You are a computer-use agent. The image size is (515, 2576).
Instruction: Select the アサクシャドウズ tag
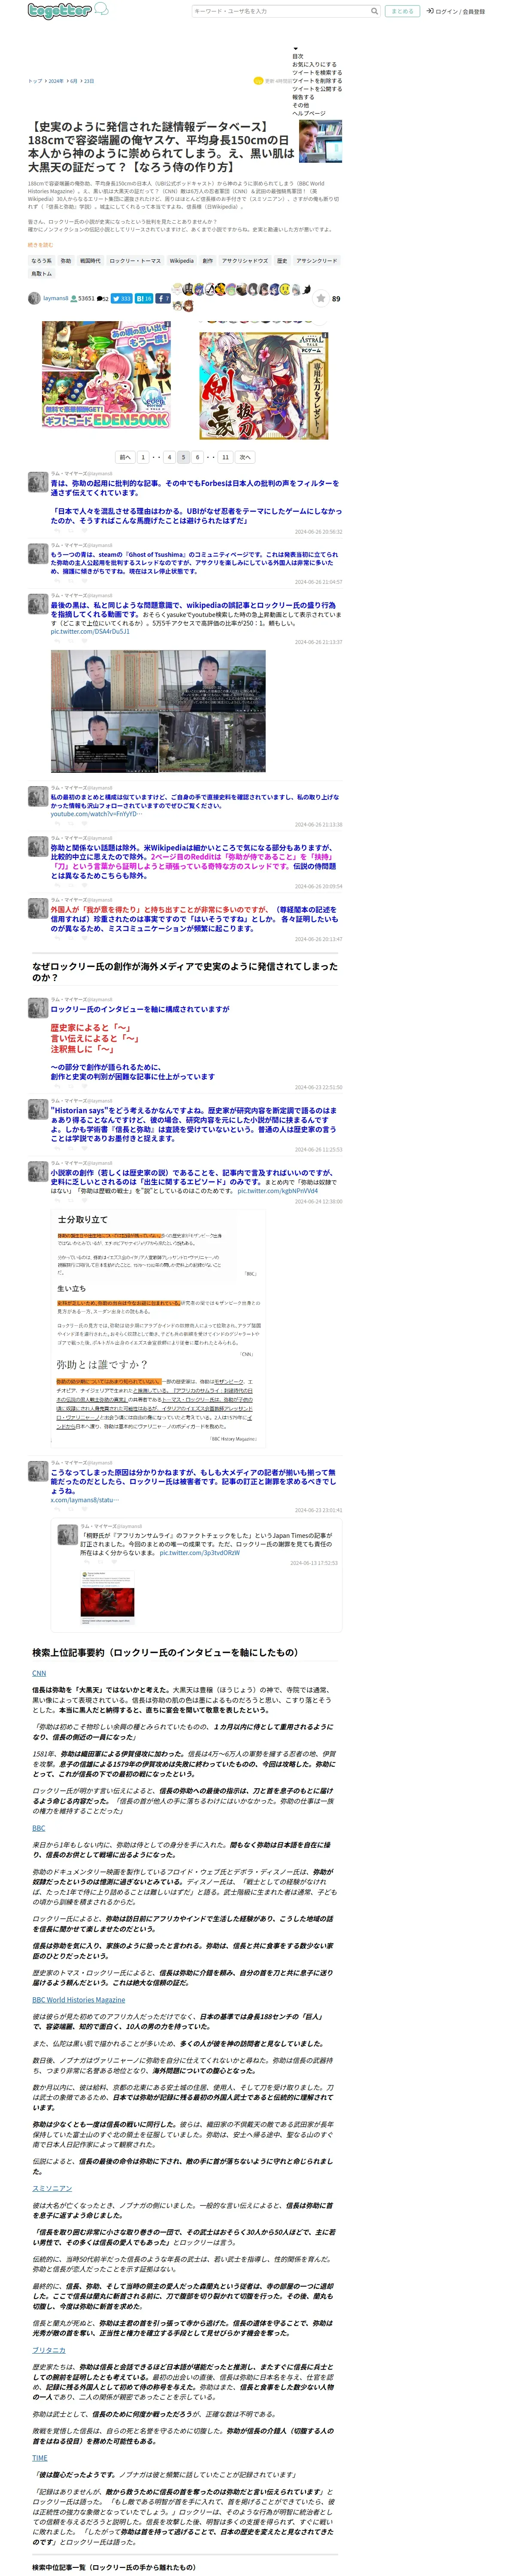coord(245,260)
